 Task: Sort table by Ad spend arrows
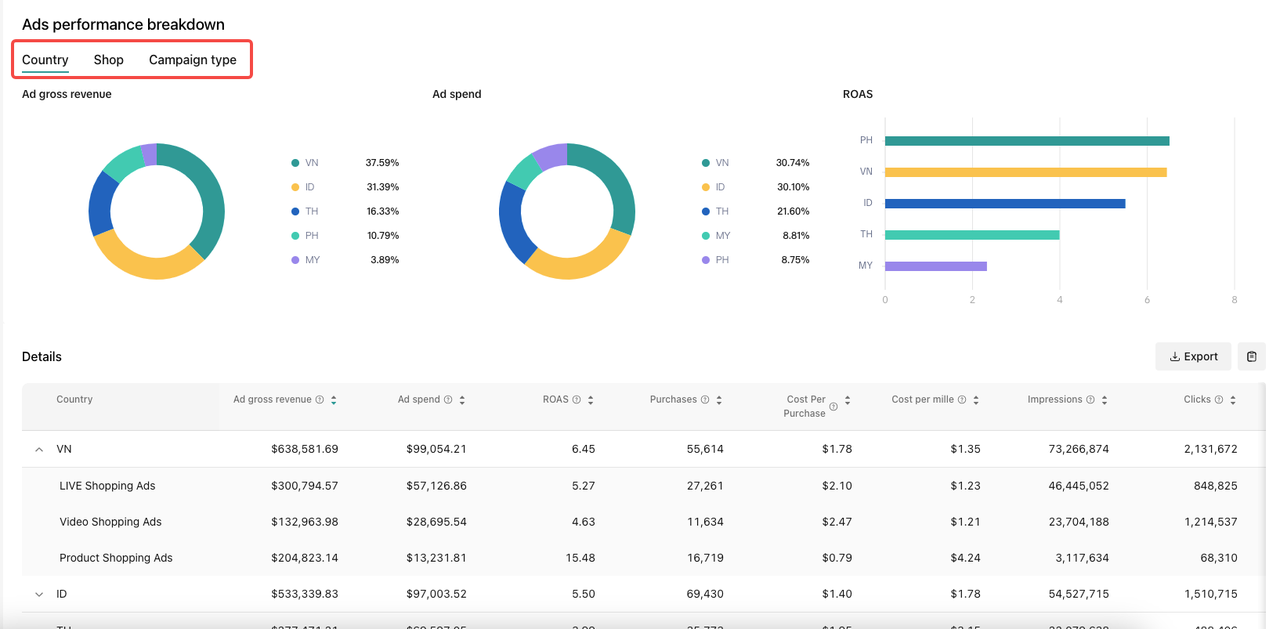click(x=462, y=400)
